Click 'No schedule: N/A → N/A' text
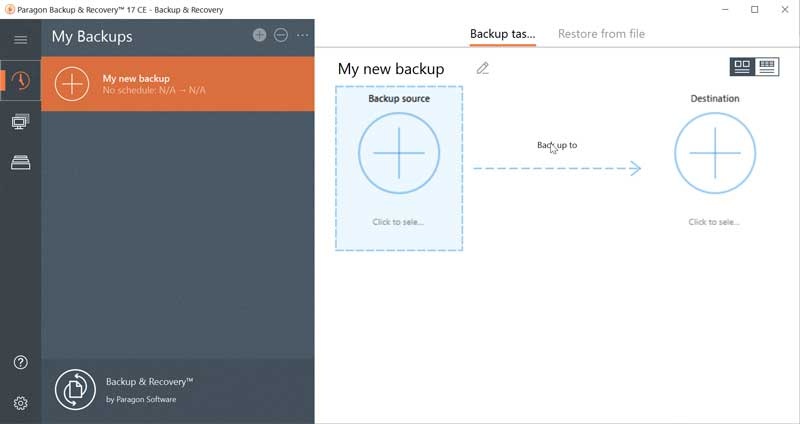This screenshot has height=424, width=800. 154,90
